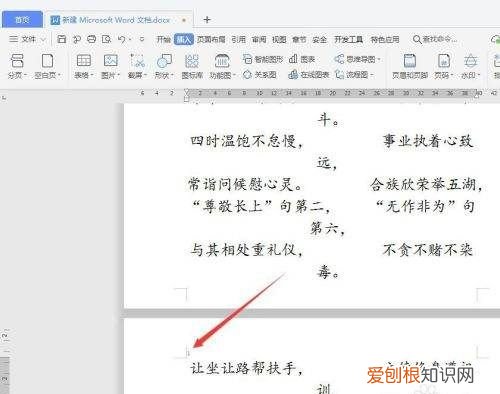Click the 查找命令 search input
This screenshot has width=500, height=394.
439,39
